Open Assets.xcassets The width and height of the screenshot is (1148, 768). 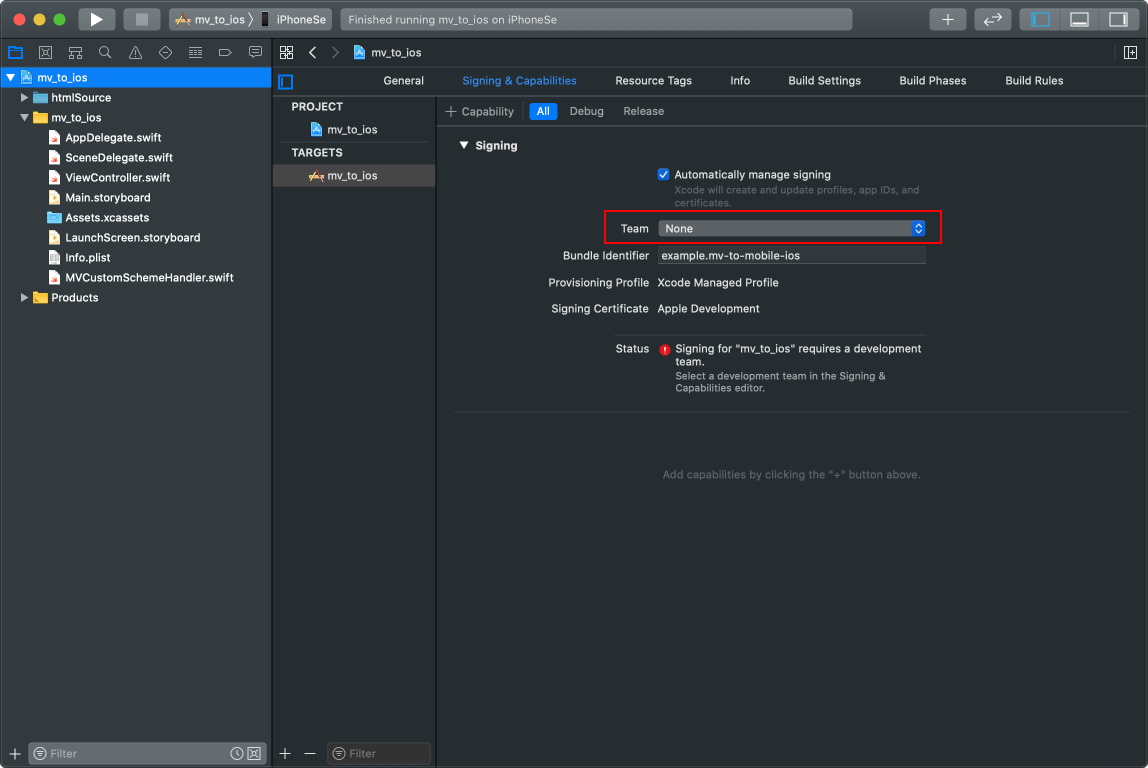tap(107, 217)
